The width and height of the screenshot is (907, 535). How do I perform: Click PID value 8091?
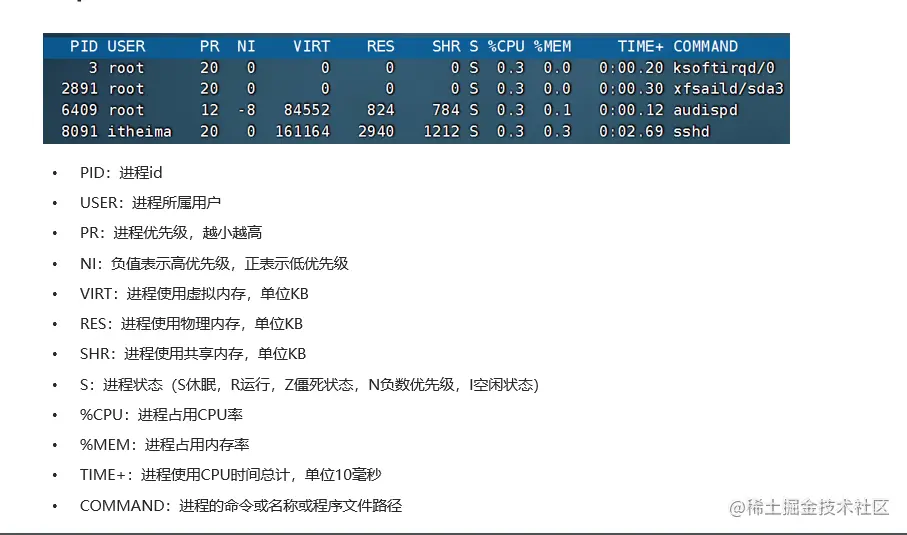point(79,131)
